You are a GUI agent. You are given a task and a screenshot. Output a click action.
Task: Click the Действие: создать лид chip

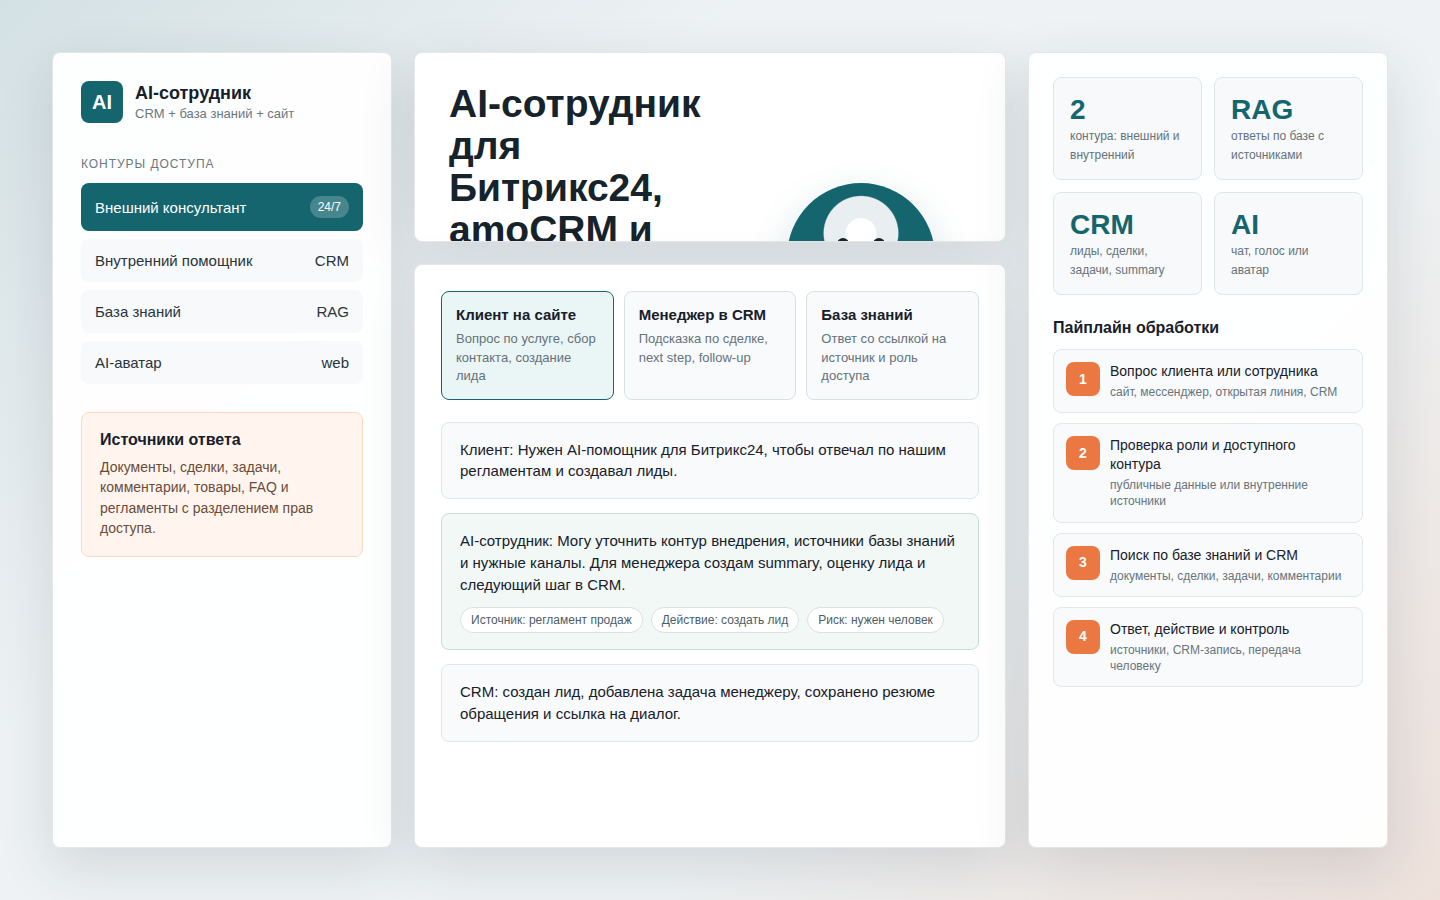[725, 620]
